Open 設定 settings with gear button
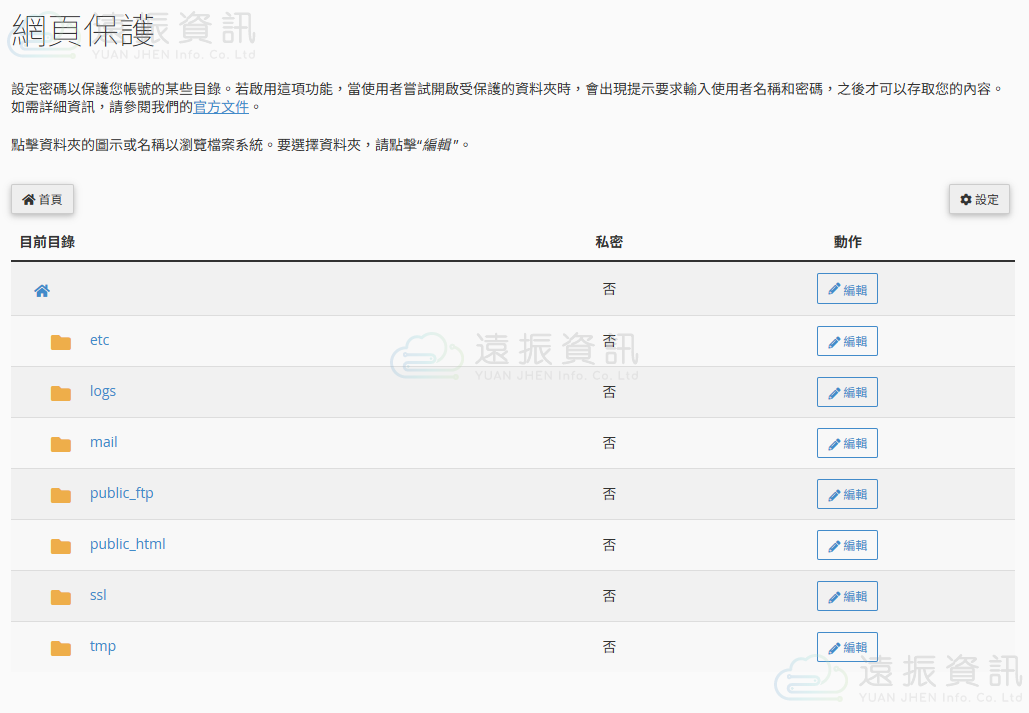Screen dimensions: 1029x713 click(979, 200)
